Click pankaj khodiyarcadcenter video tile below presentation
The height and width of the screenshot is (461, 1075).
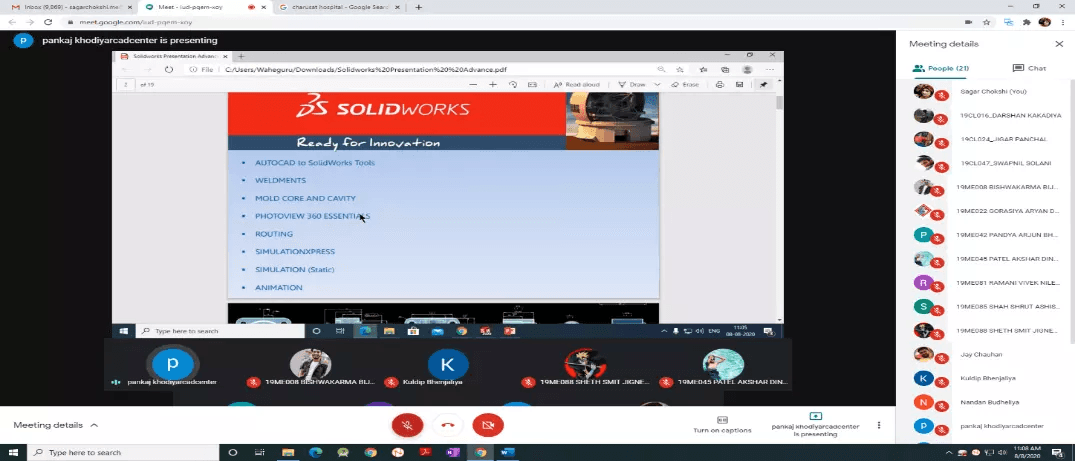(173, 365)
